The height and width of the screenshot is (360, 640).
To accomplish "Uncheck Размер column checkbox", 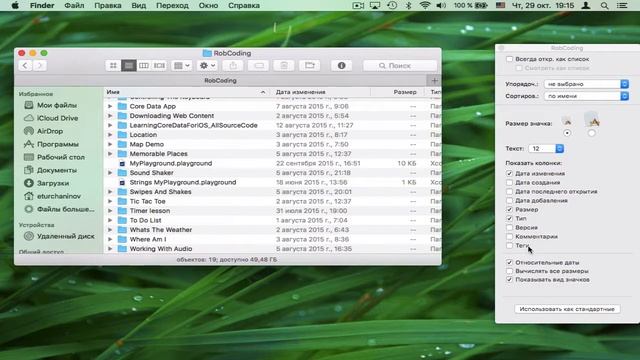I will coord(509,209).
